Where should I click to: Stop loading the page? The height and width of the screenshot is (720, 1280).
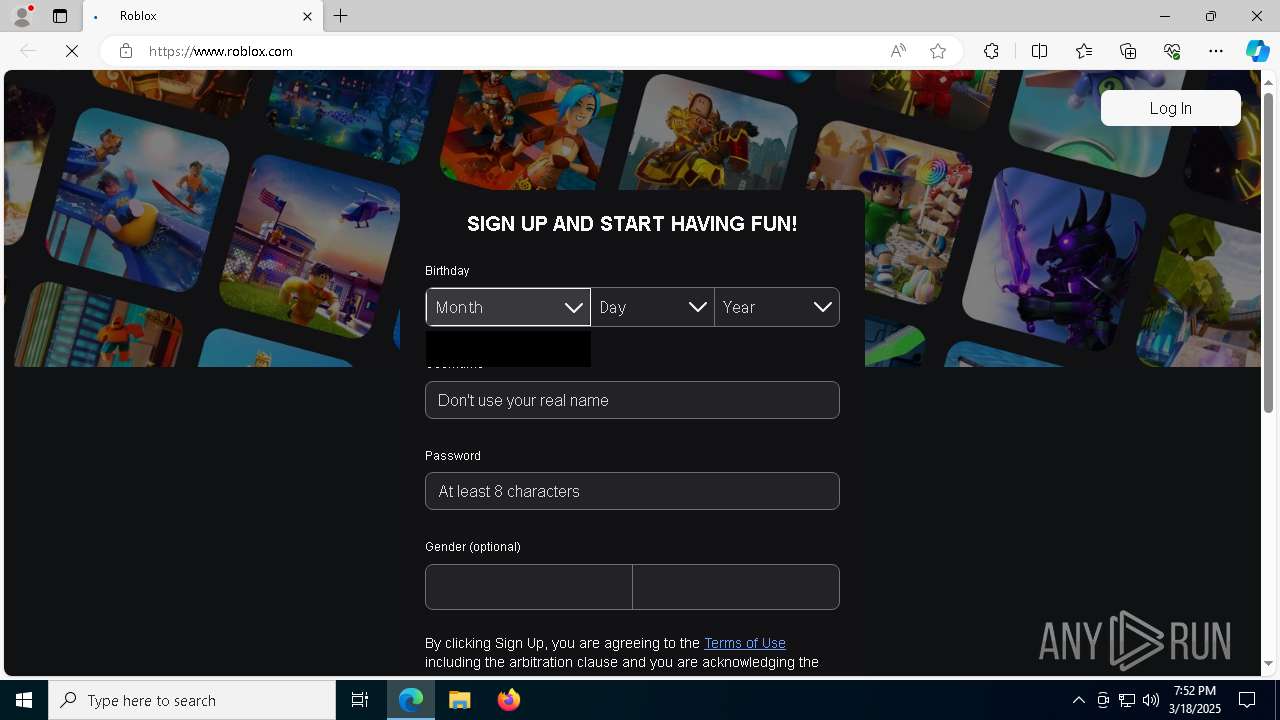tap(72, 51)
